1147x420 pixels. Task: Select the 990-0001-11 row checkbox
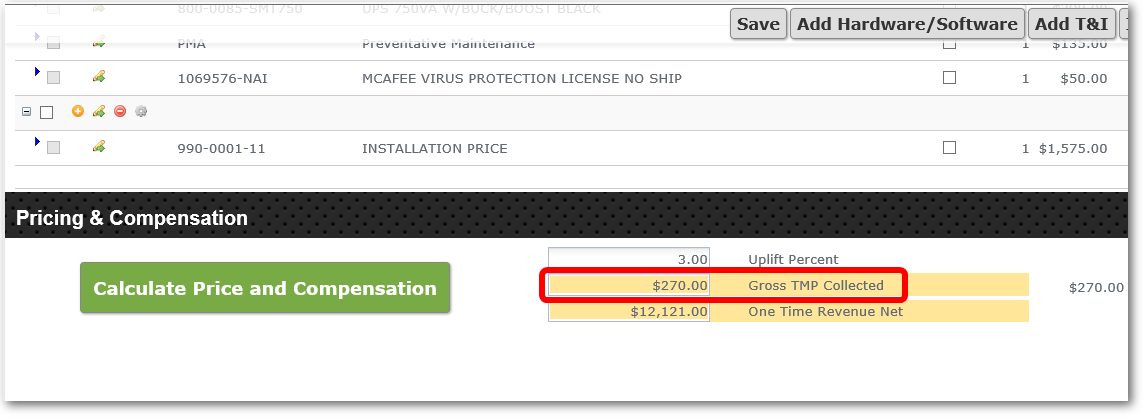pos(53,148)
